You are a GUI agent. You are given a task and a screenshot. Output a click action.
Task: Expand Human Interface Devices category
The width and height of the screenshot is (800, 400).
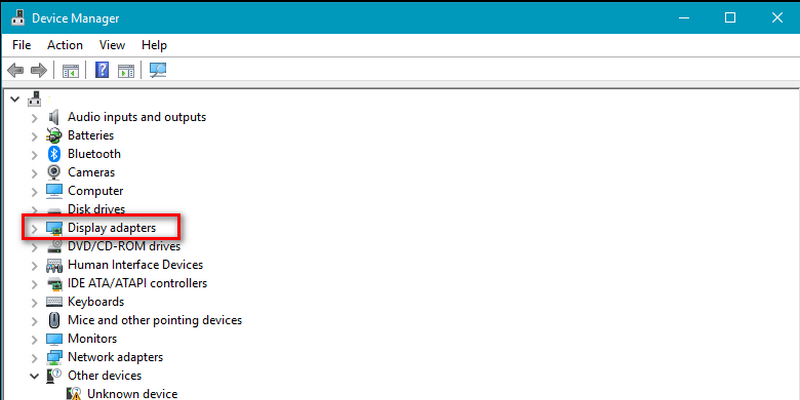(x=34, y=266)
